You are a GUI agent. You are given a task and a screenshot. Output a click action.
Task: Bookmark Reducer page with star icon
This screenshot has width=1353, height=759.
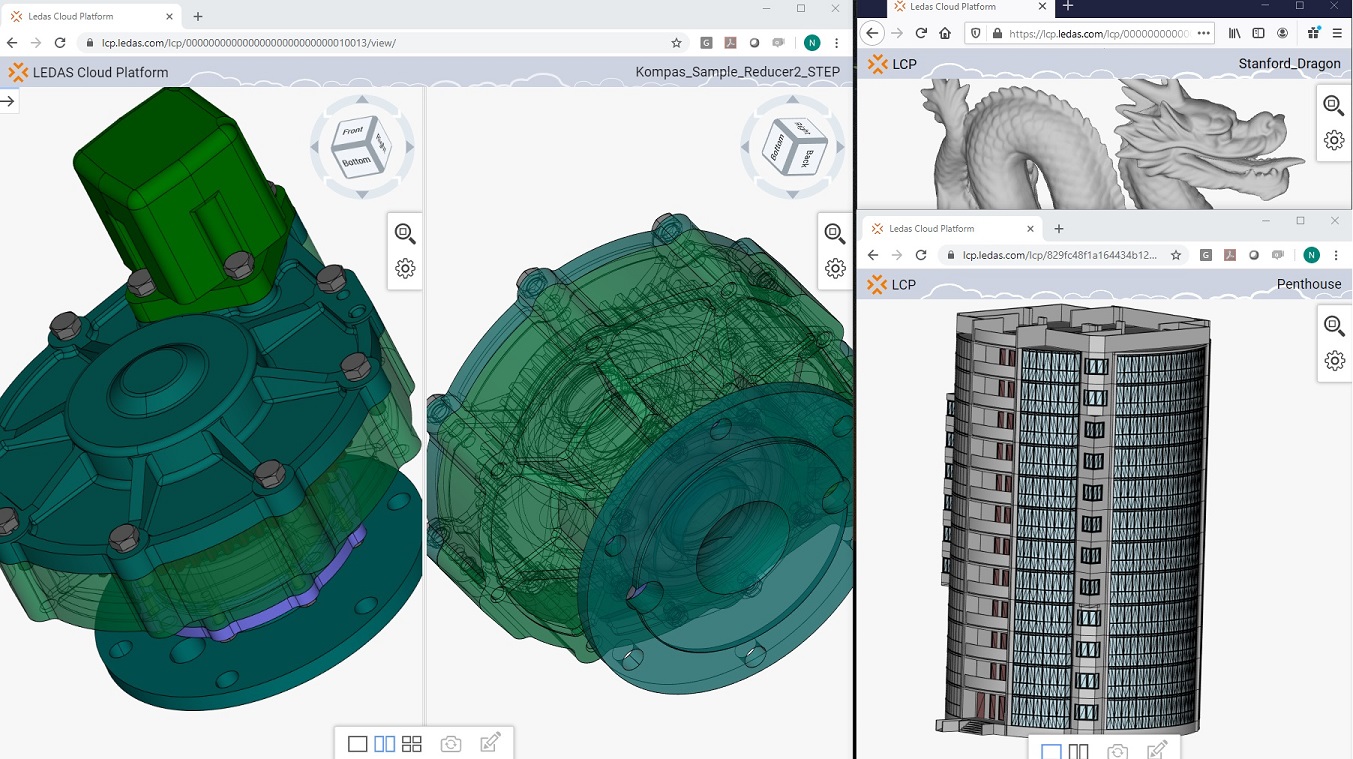[x=676, y=43]
